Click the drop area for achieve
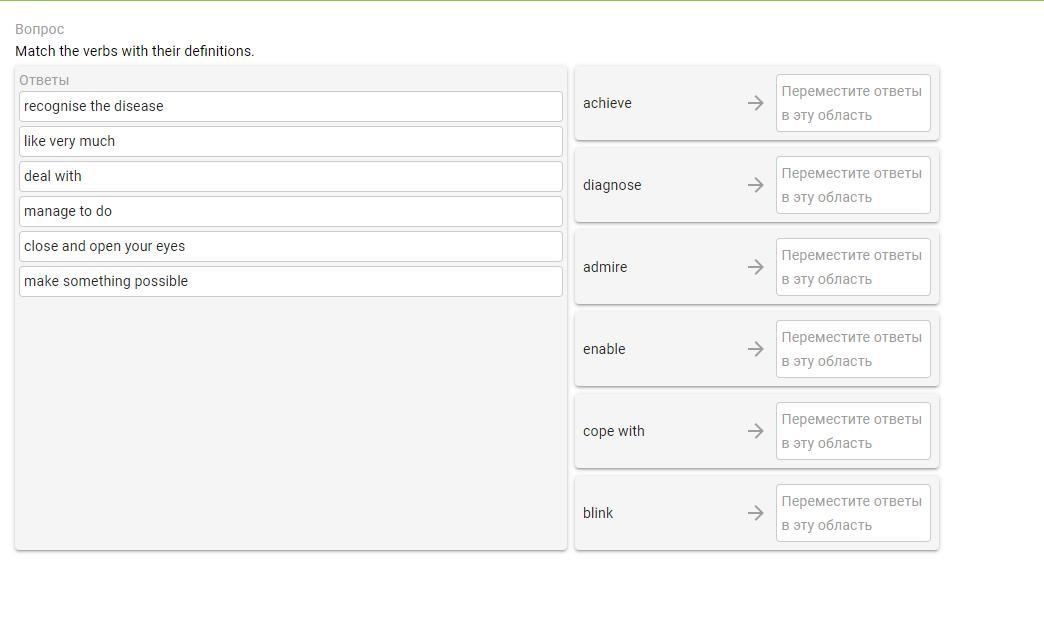1044x631 pixels. tap(853, 103)
